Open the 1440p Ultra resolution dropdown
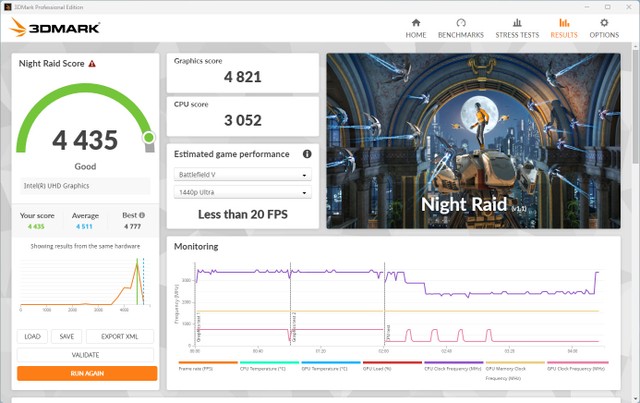 point(243,192)
